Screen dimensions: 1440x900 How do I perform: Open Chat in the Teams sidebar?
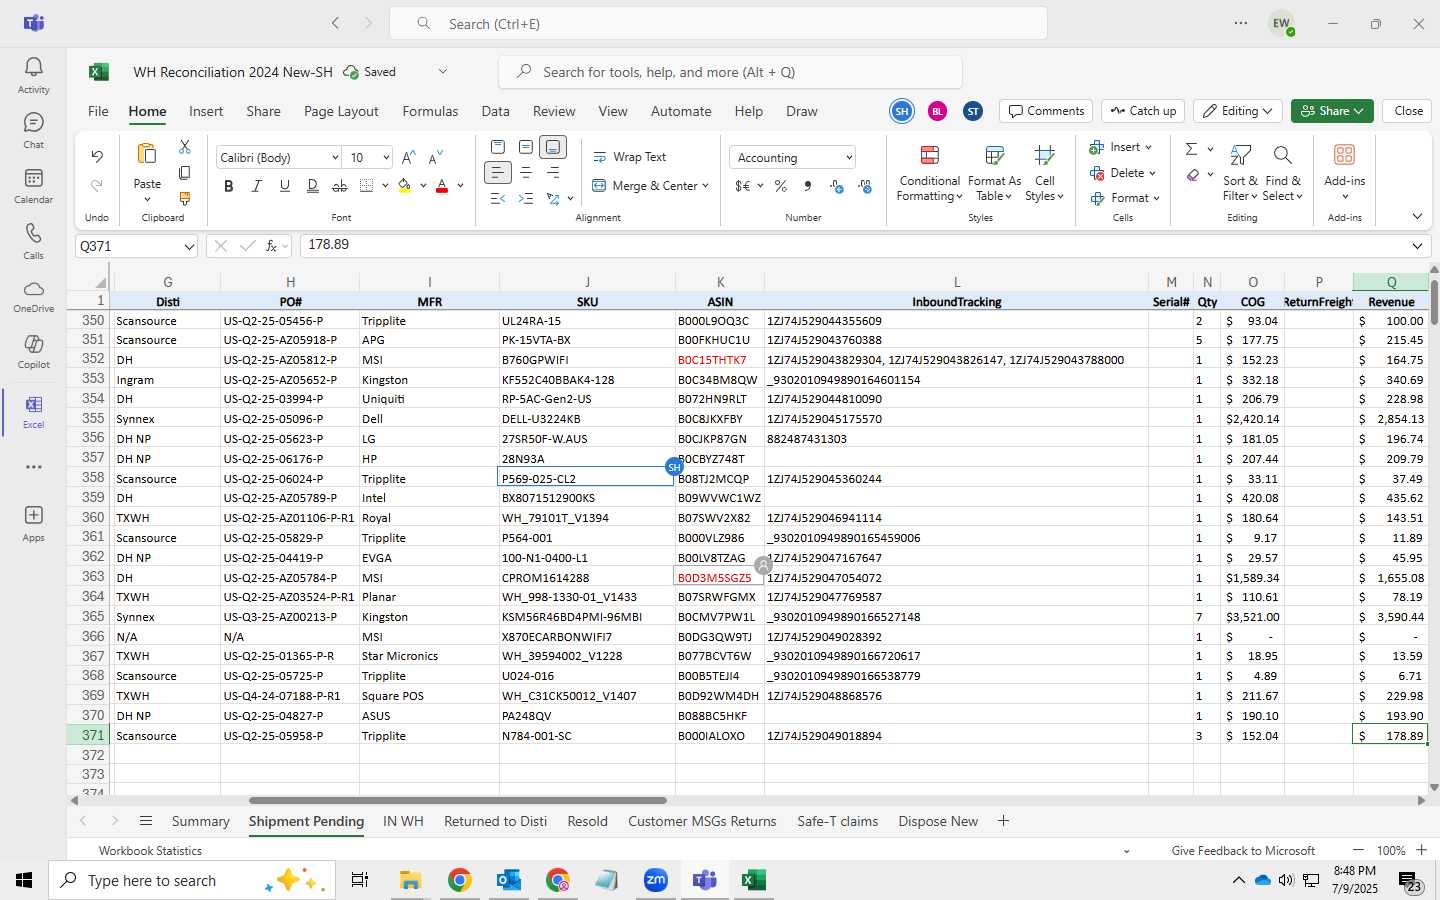pyautogui.click(x=33, y=130)
